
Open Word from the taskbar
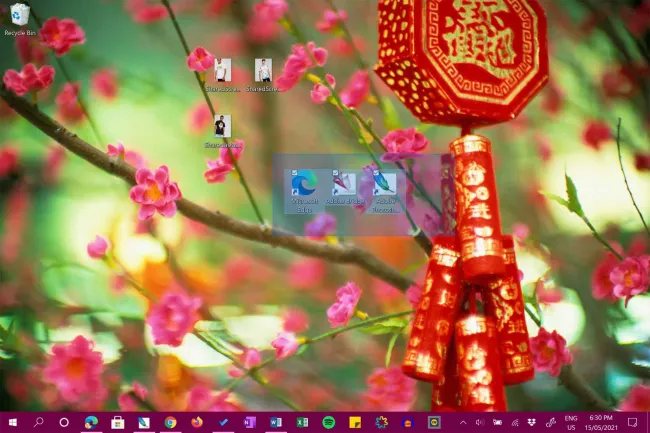pyautogui.click(x=276, y=423)
